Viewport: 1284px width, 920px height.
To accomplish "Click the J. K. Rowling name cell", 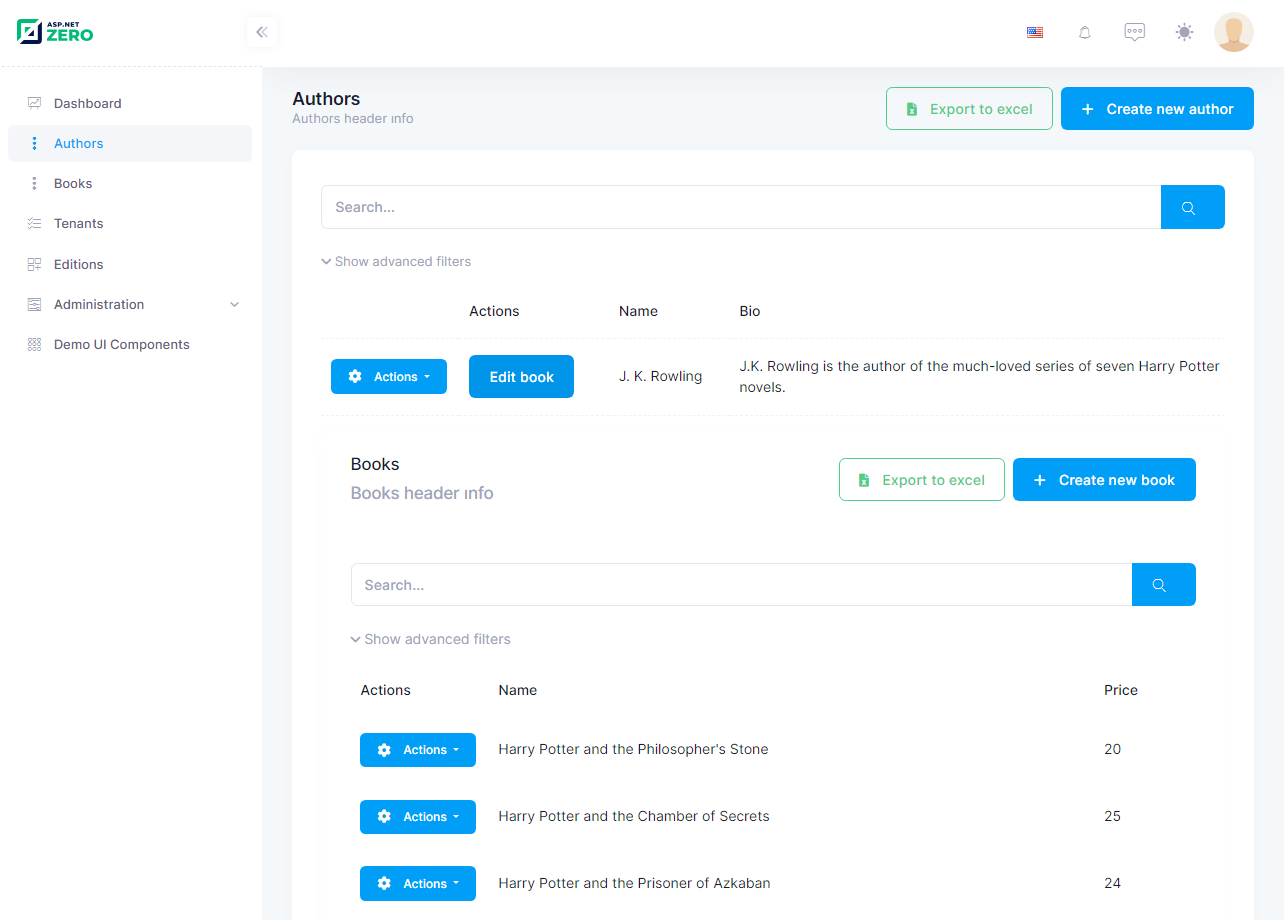I will click(x=660, y=377).
